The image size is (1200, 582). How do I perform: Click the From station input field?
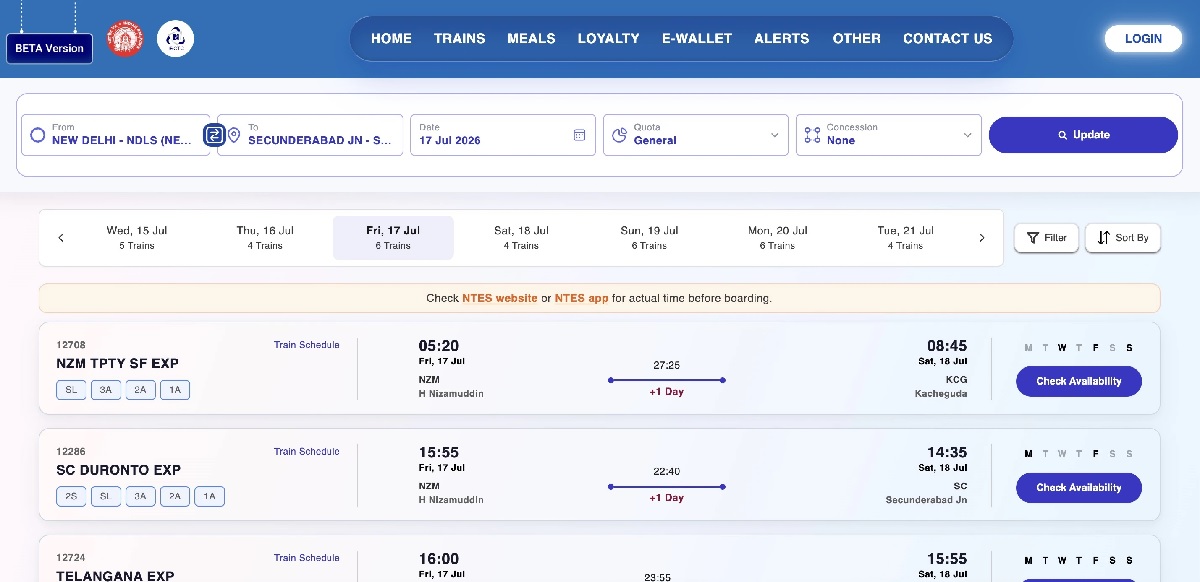116,135
